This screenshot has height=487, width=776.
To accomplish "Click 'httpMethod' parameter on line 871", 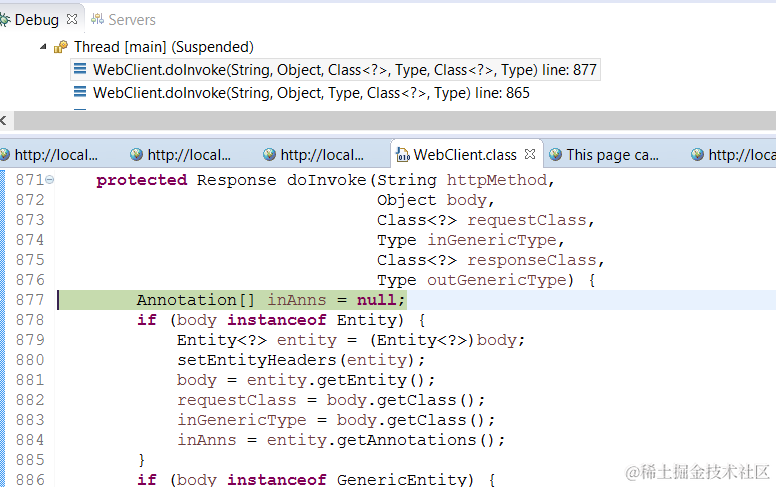I will click(497, 180).
